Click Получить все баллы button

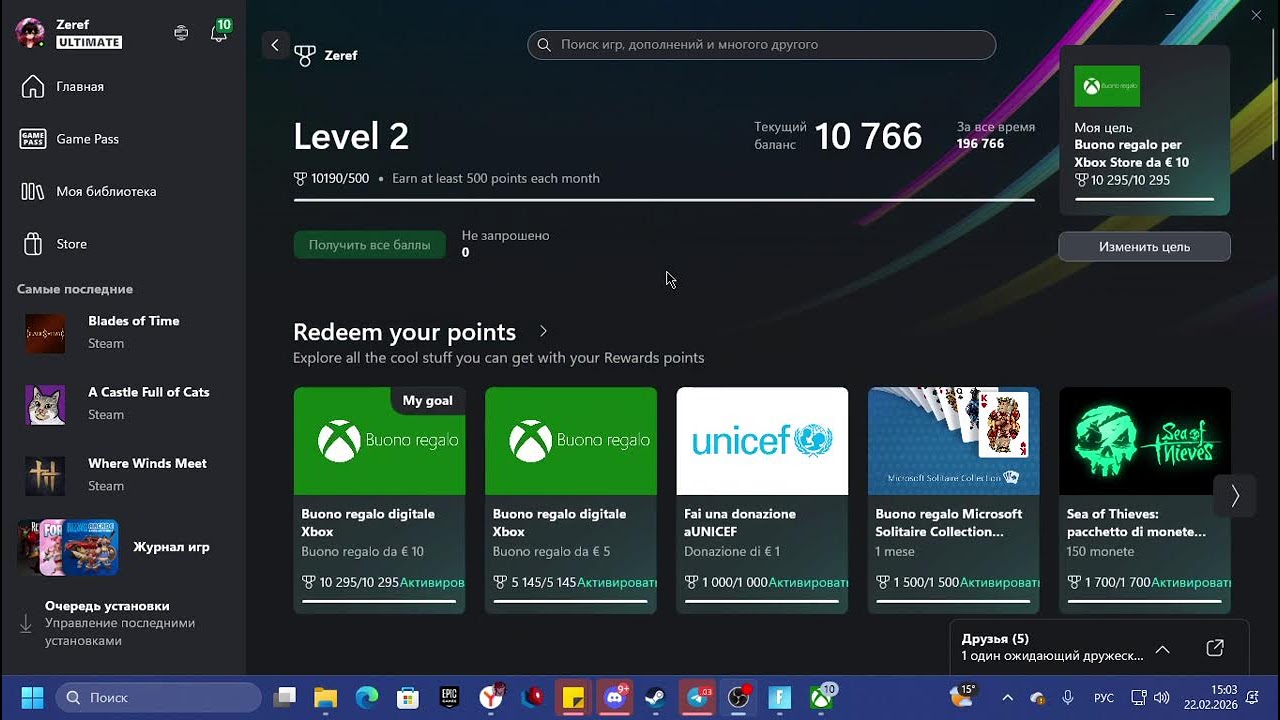[370, 244]
